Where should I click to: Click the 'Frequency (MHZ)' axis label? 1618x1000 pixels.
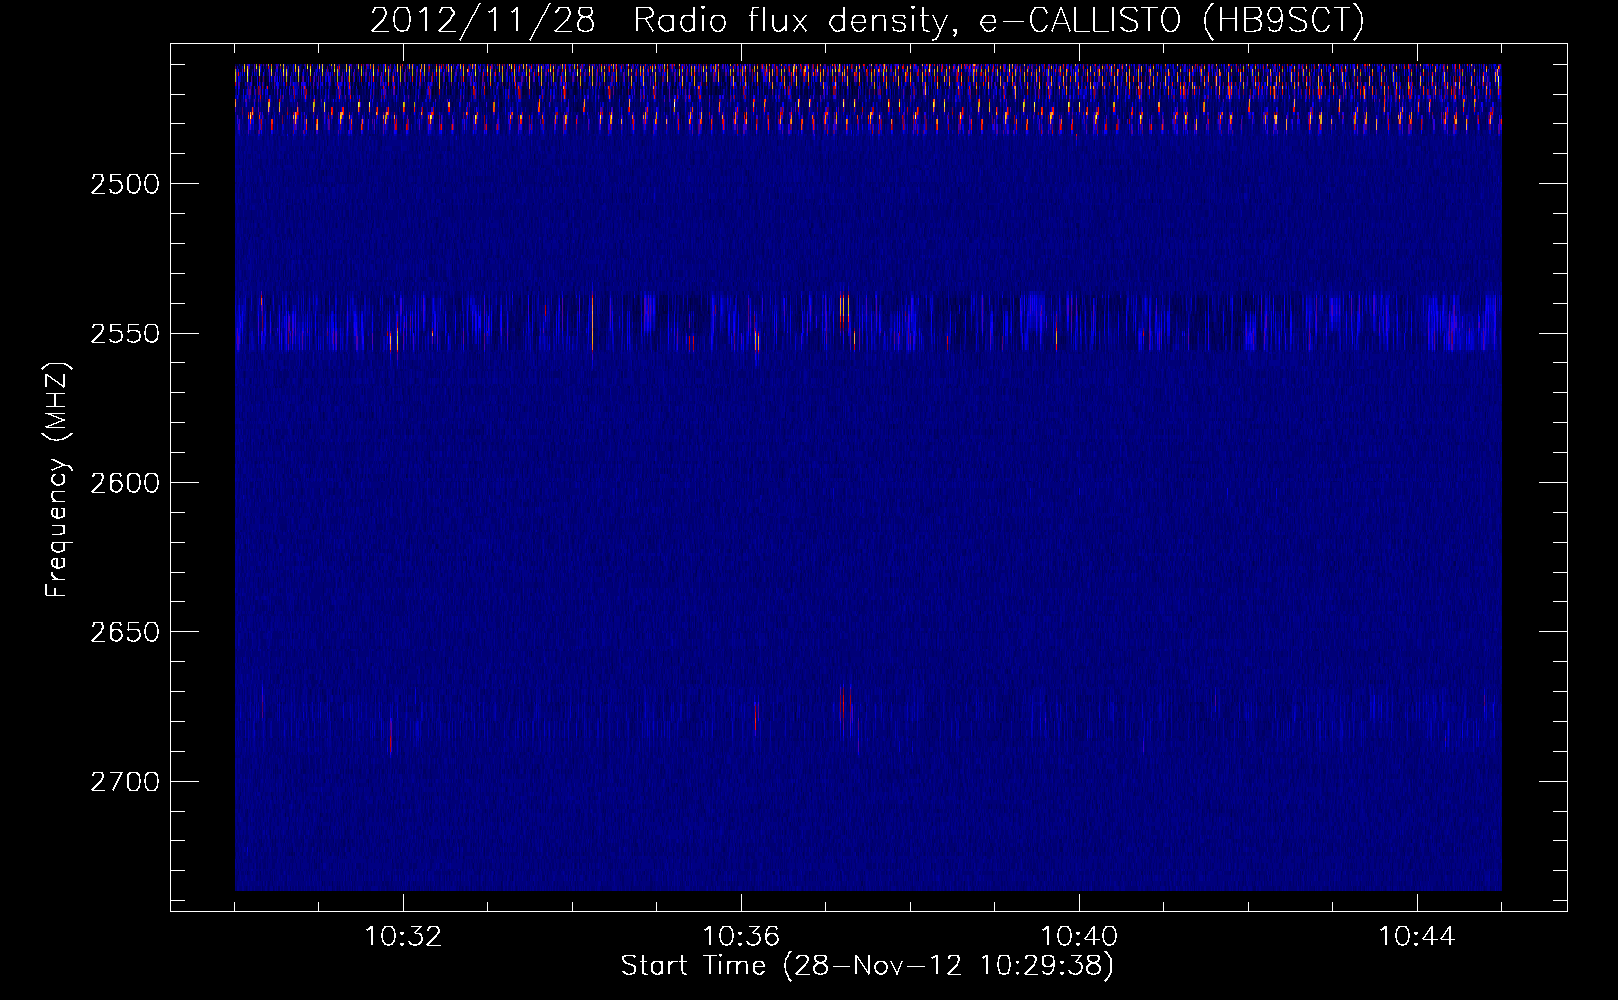tap(58, 481)
